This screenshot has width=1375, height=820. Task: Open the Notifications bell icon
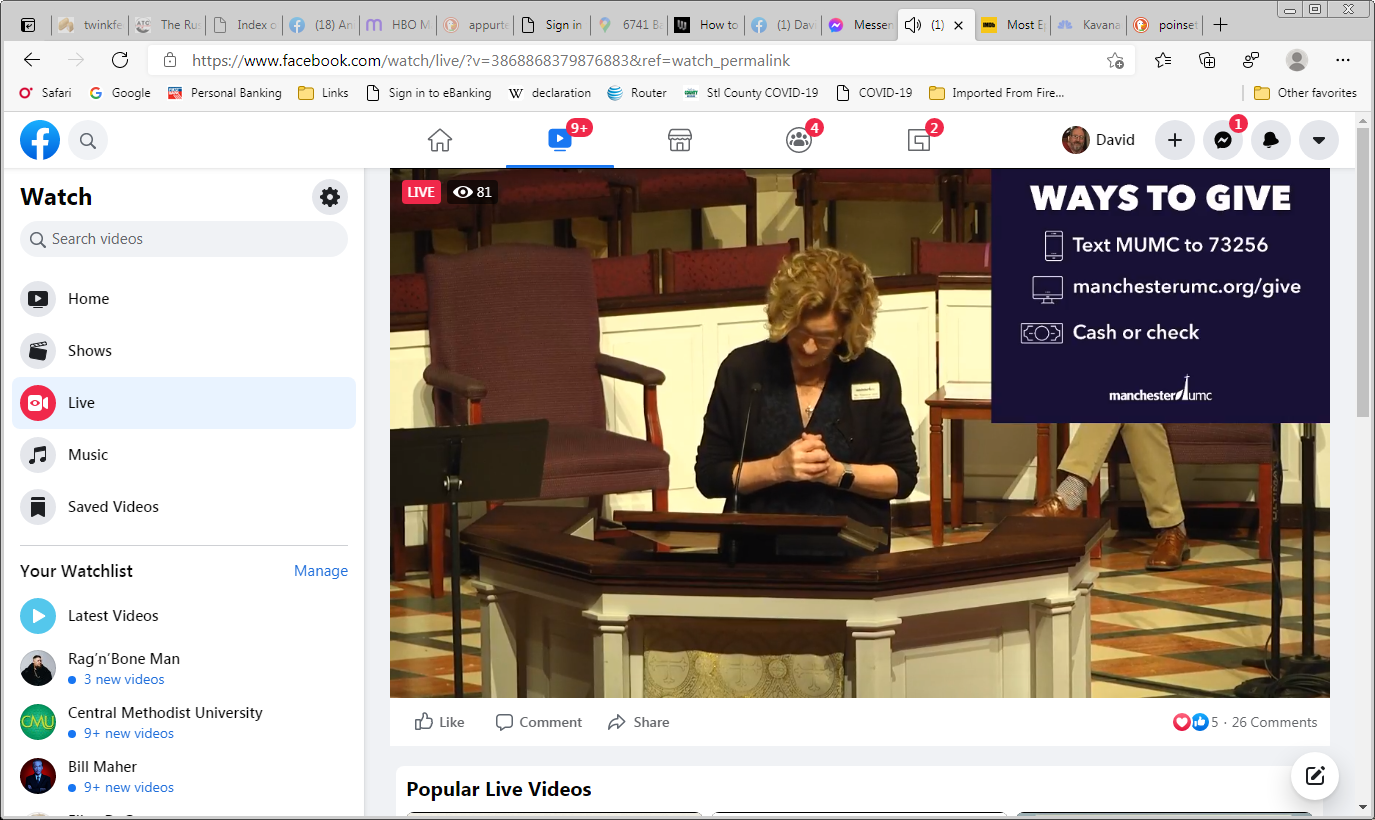pos(1270,140)
